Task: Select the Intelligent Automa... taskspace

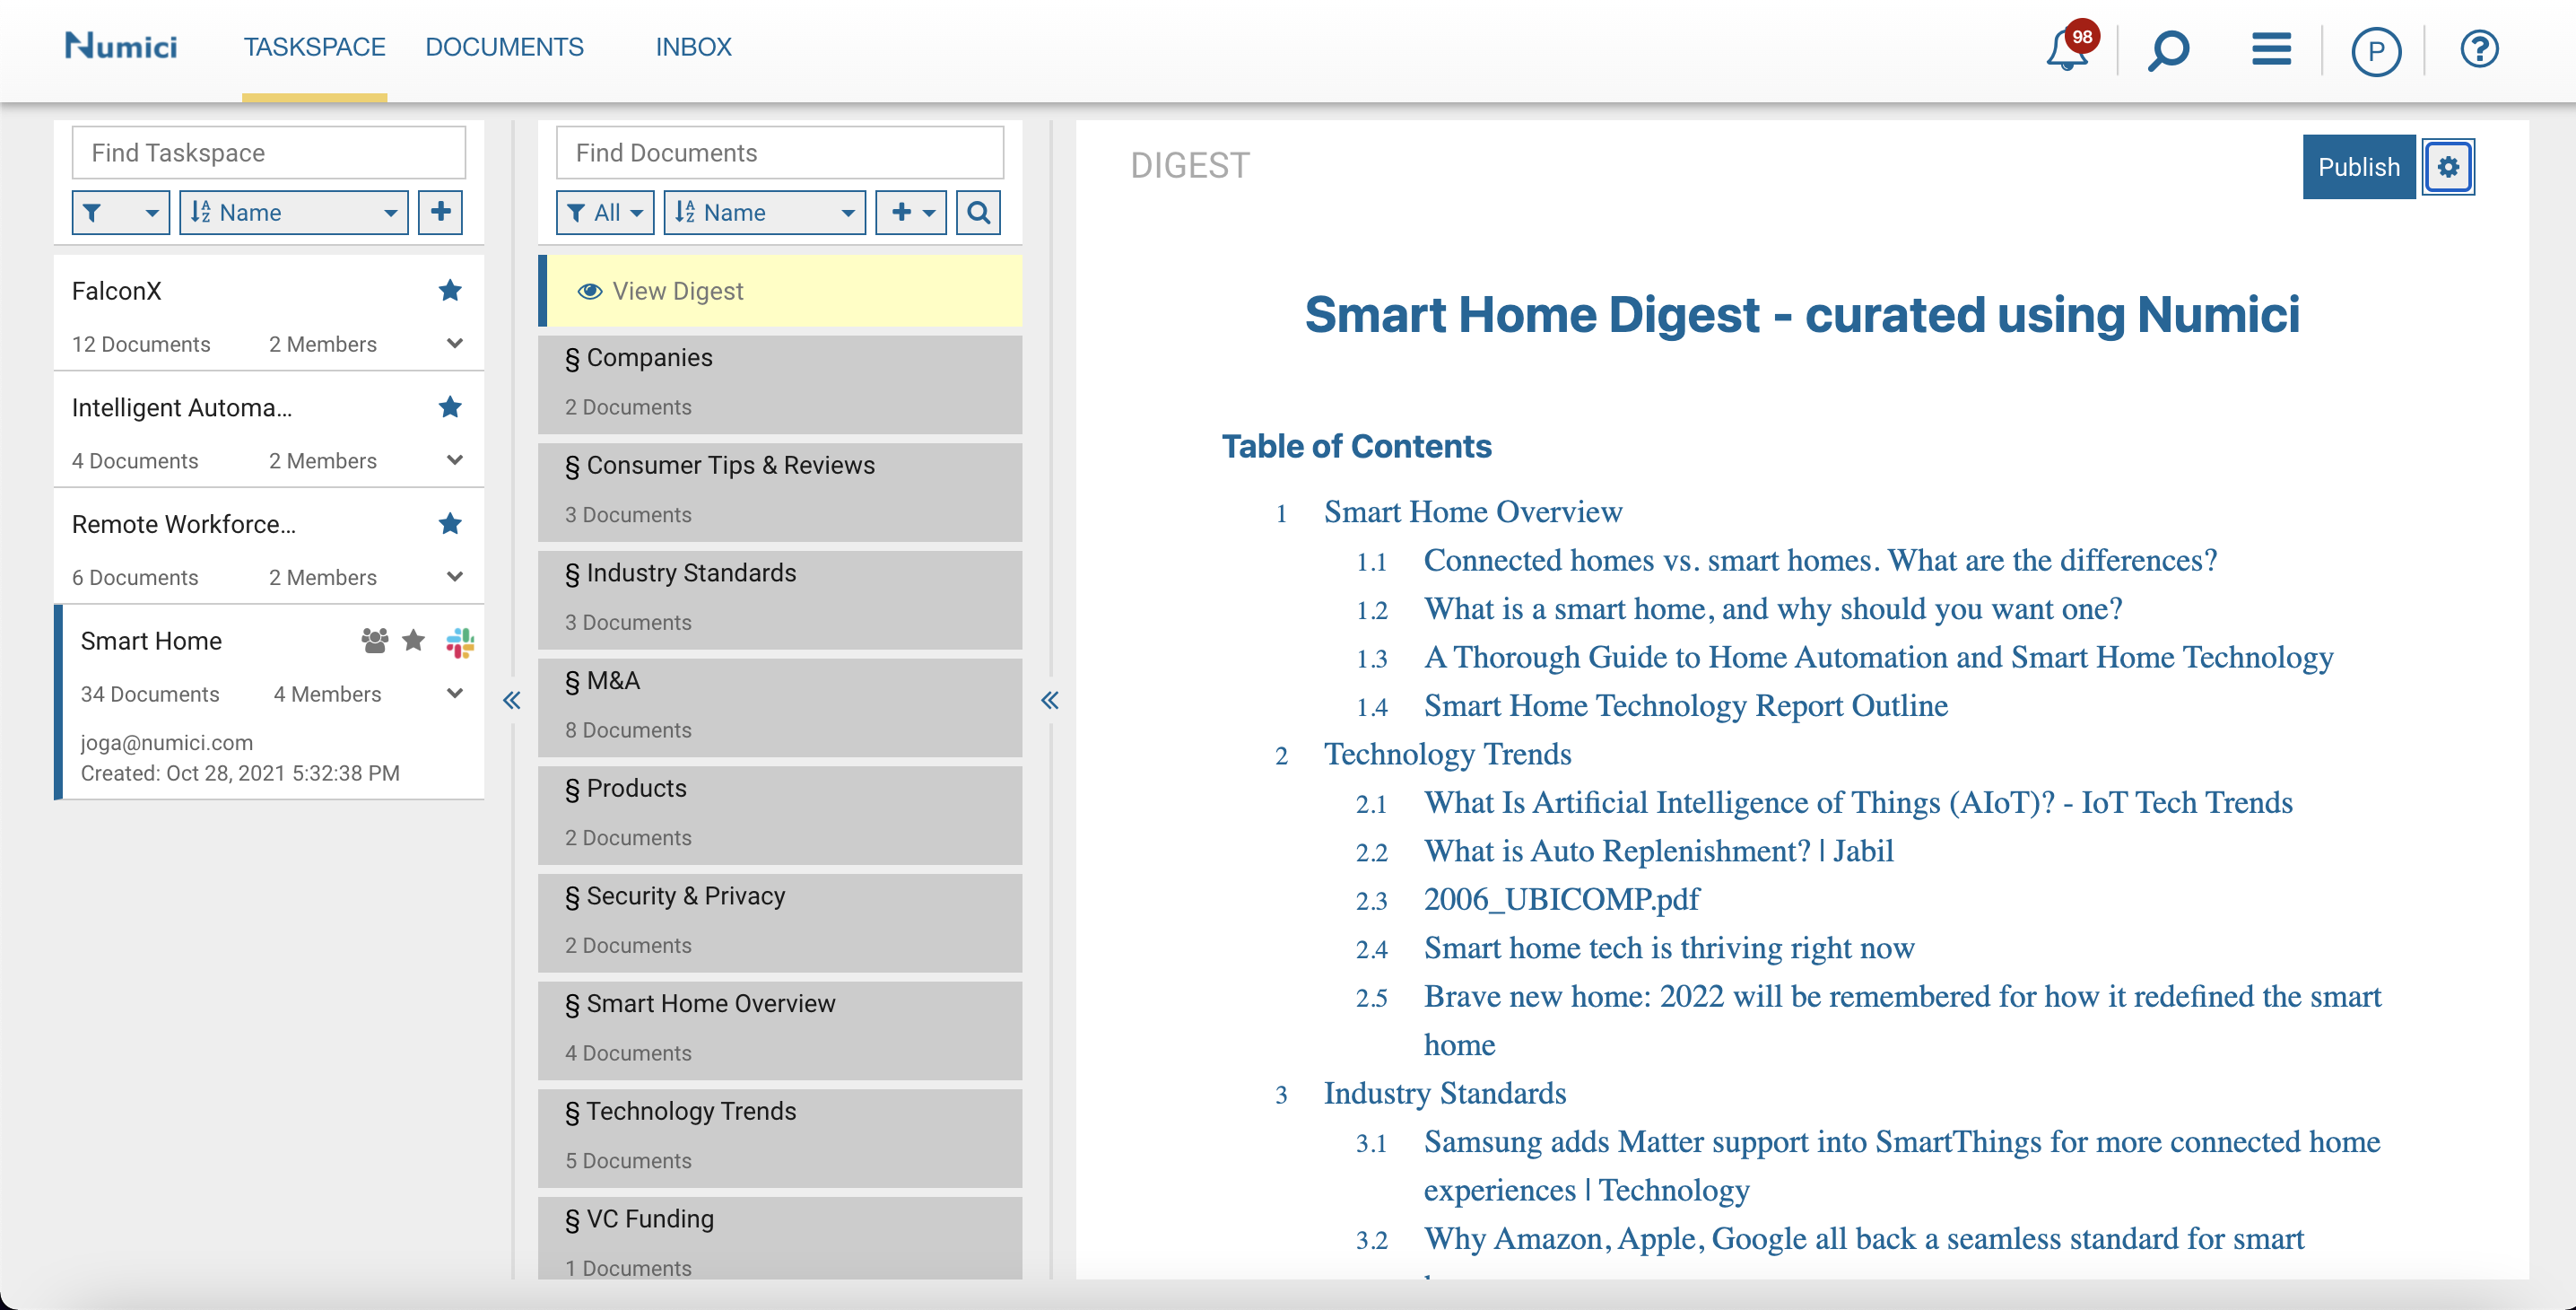Action: point(268,430)
